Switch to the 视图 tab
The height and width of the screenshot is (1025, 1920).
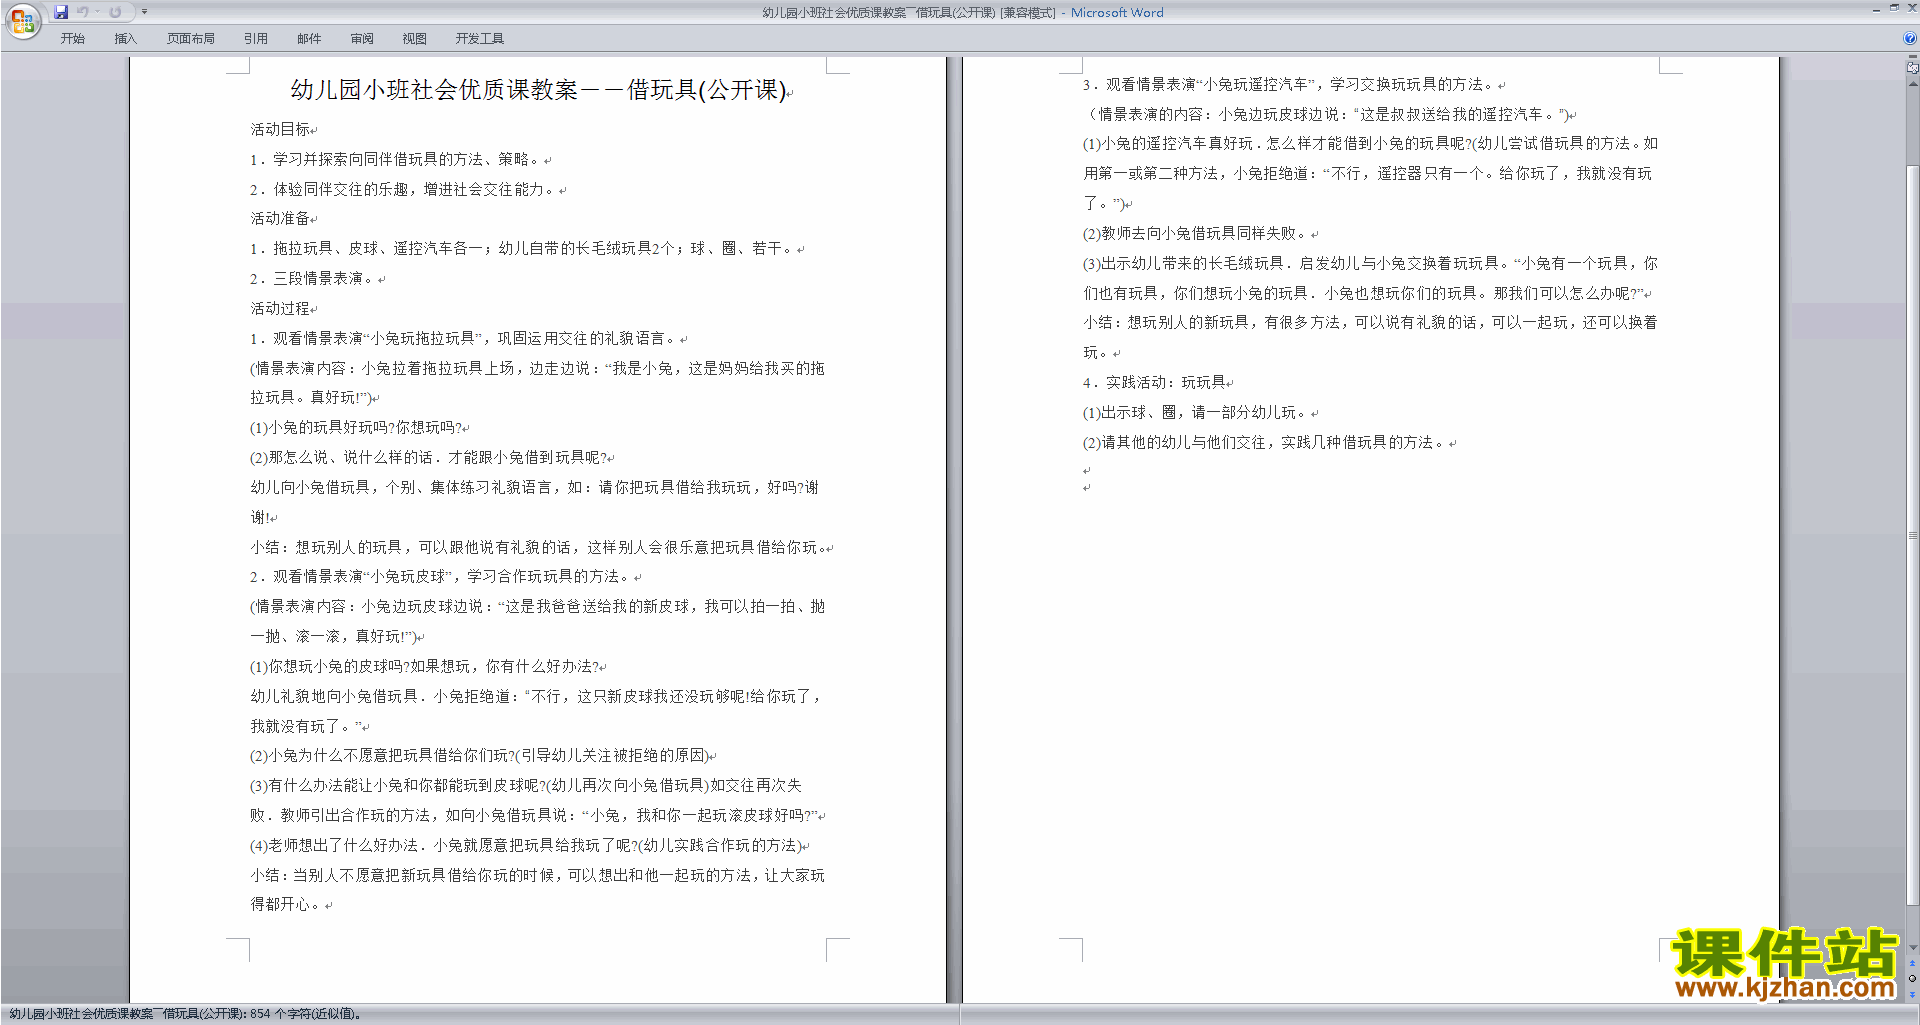coord(414,39)
